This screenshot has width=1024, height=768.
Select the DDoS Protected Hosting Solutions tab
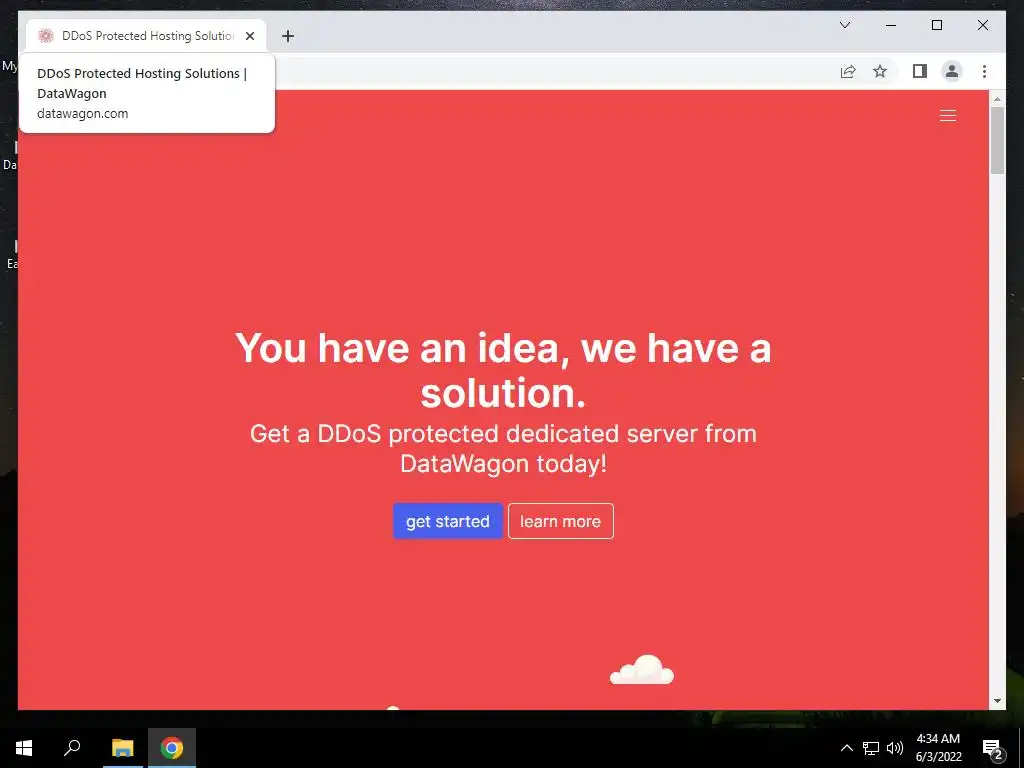point(147,36)
